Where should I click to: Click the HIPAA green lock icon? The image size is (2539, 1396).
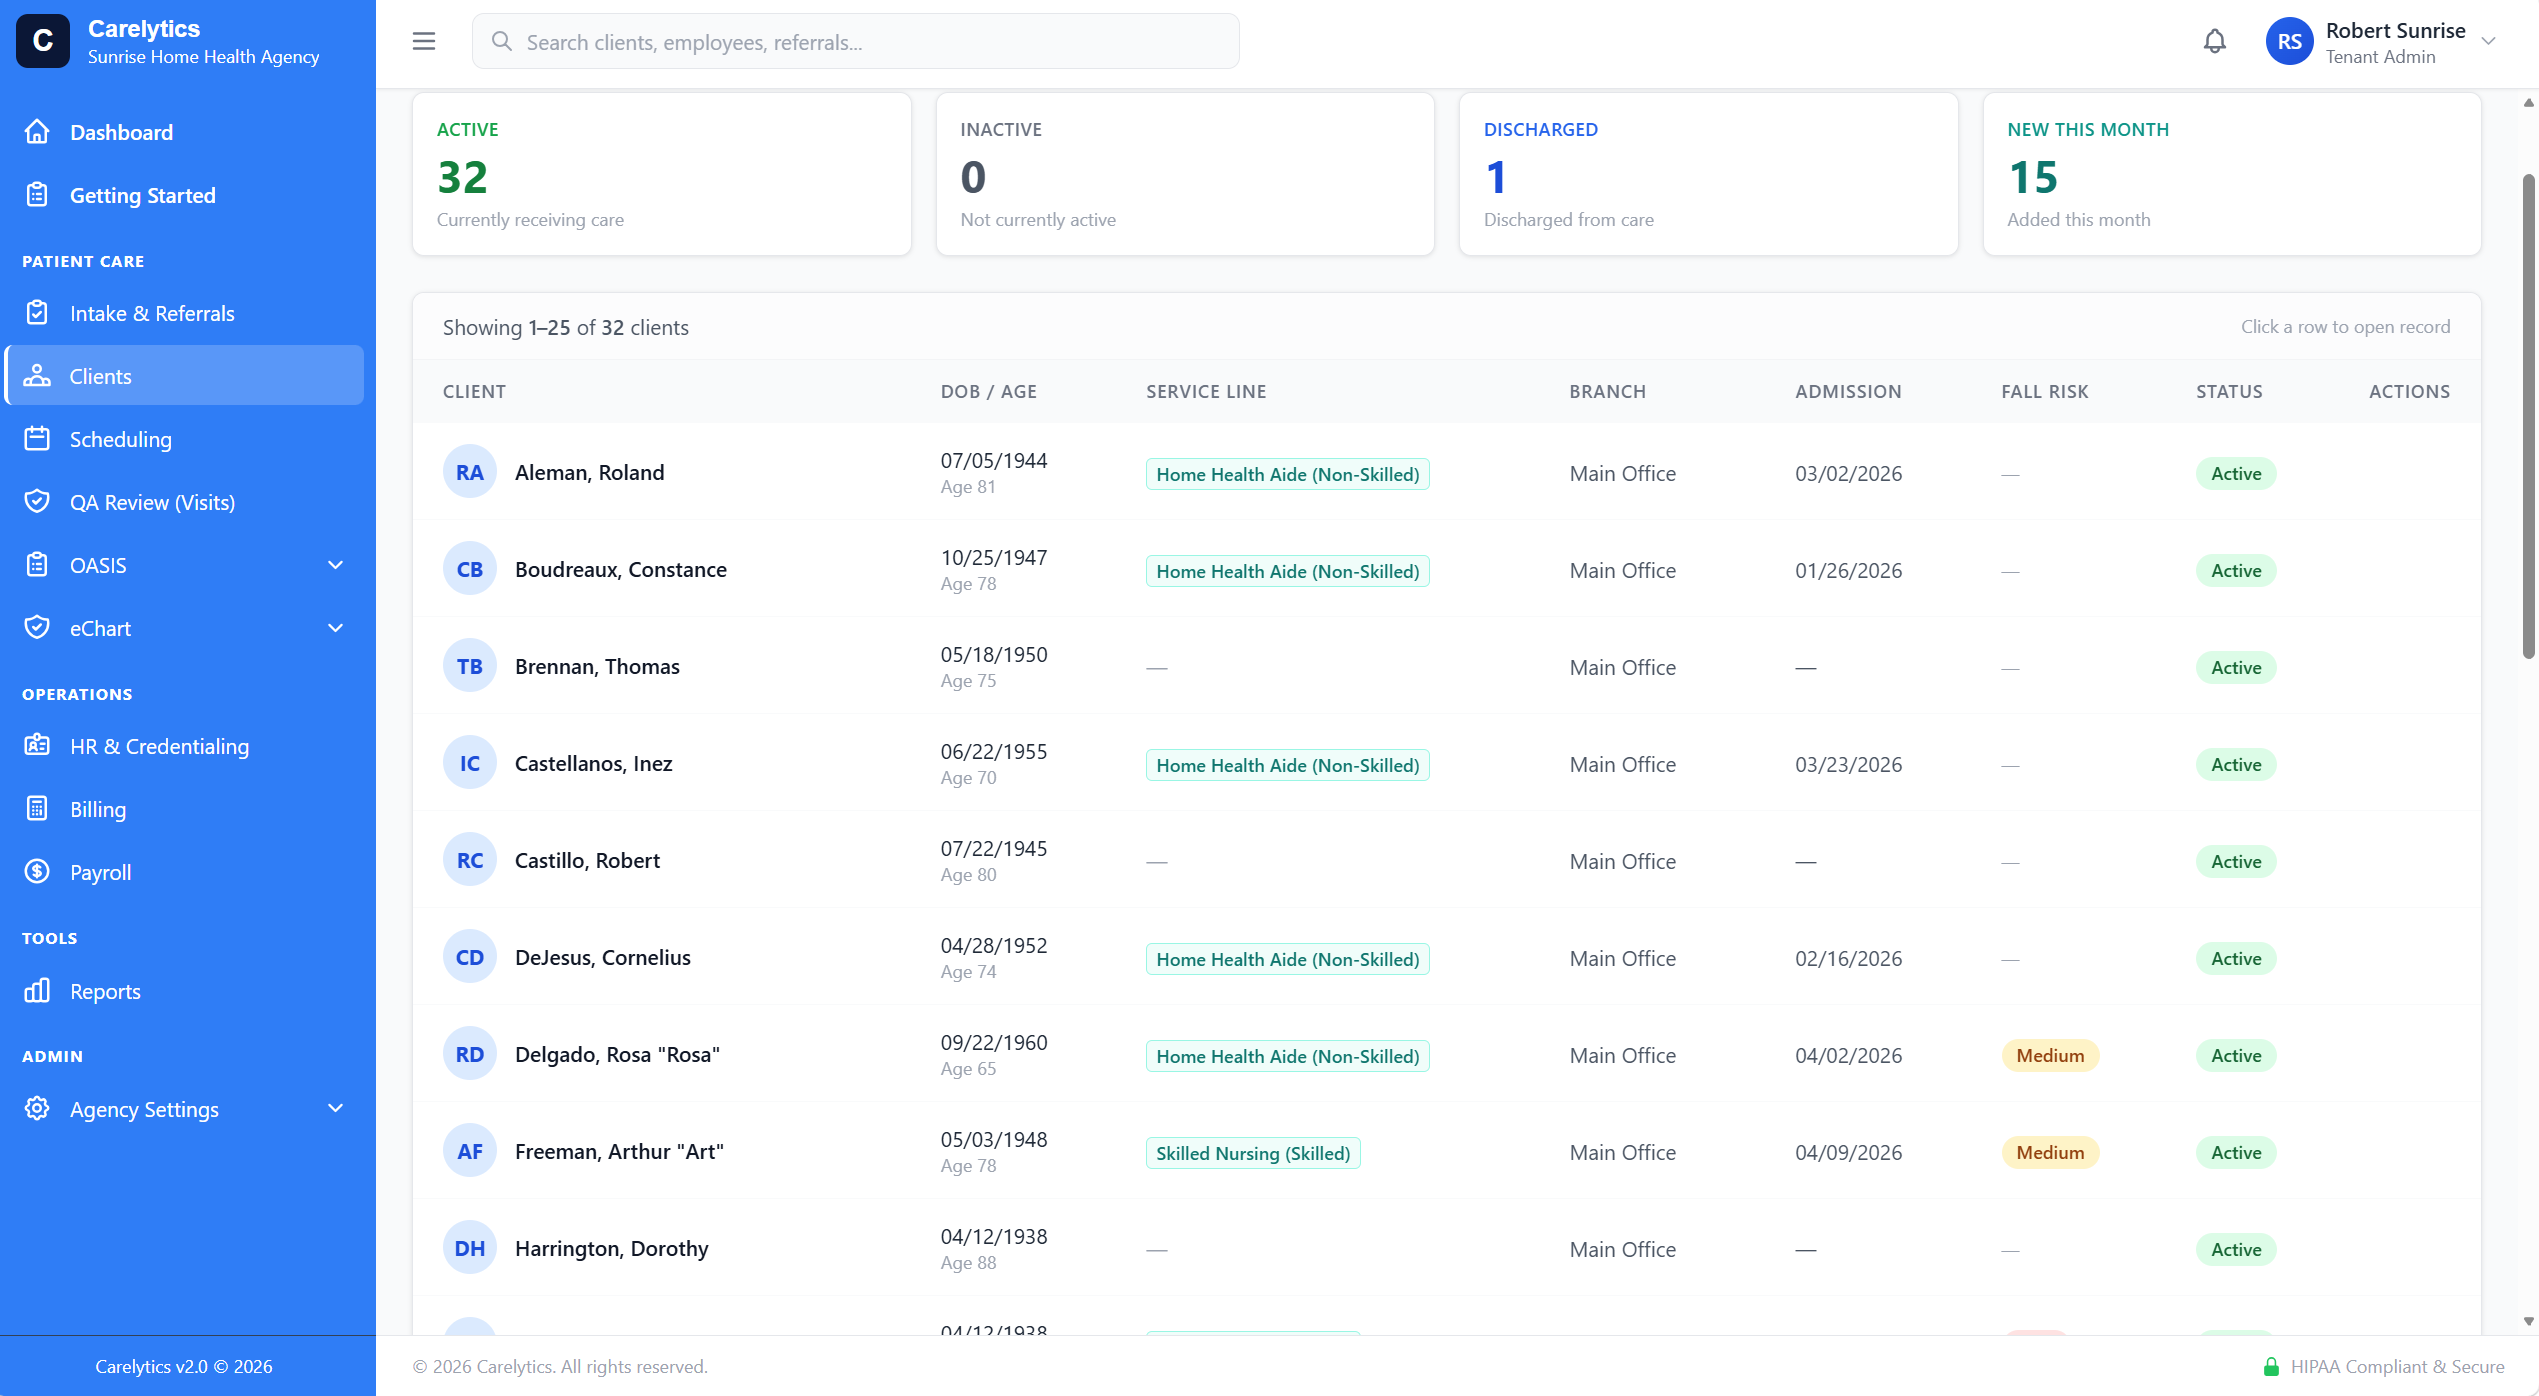[2271, 1367]
